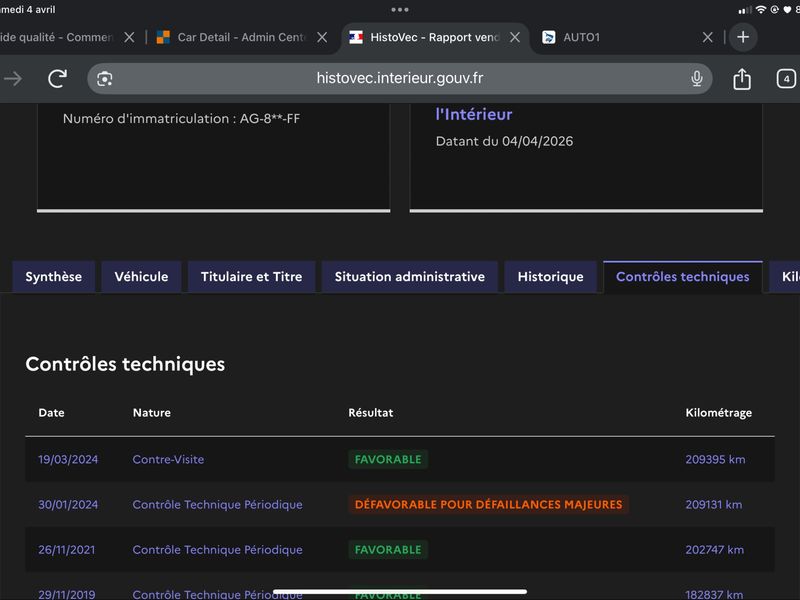Viewport: 800px width, 600px height.
Task: Click the multitasking three-dots at top
Action: (x=400, y=9)
